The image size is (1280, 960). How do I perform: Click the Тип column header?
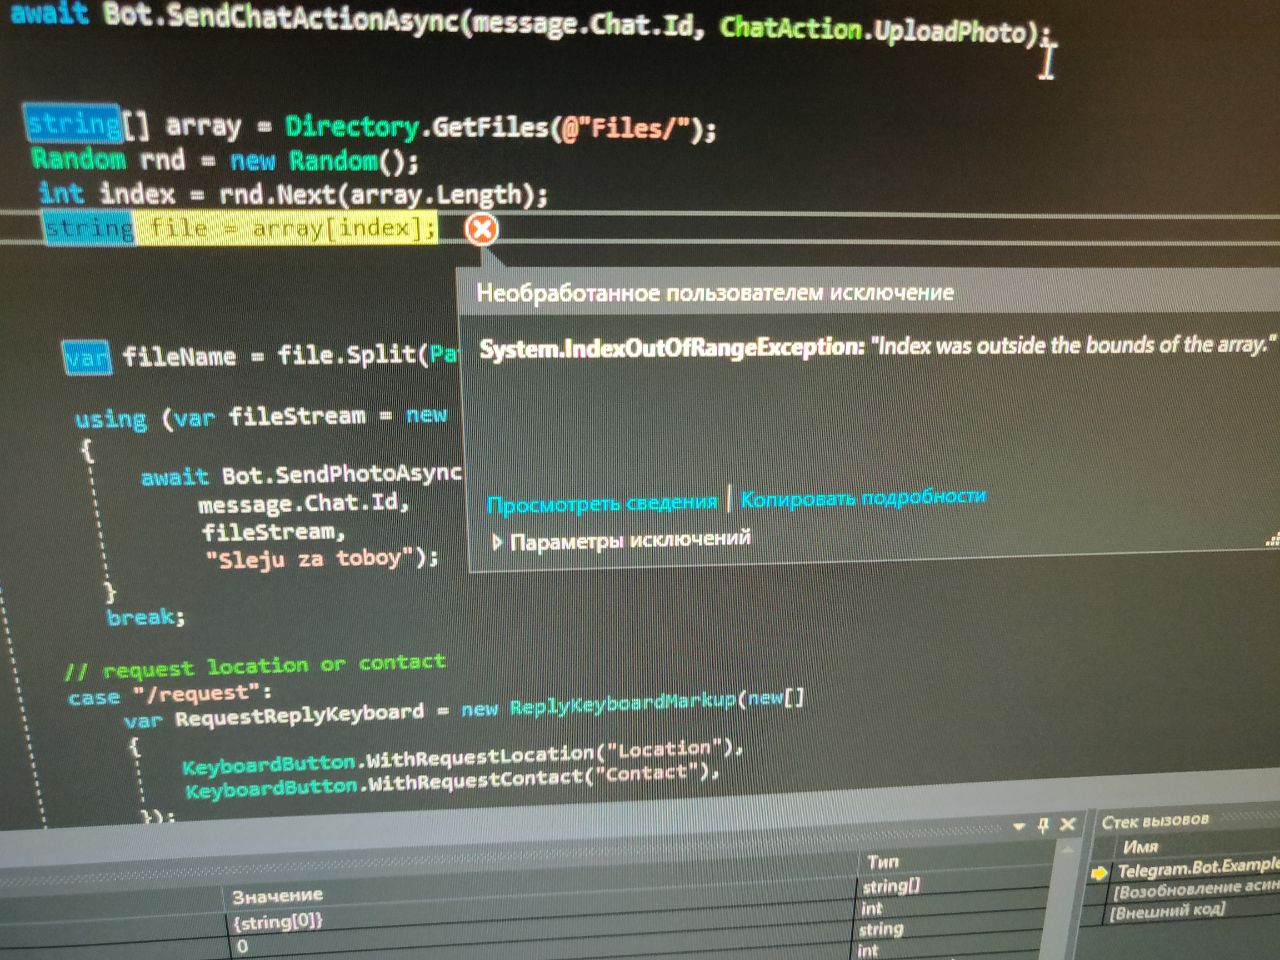[883, 861]
